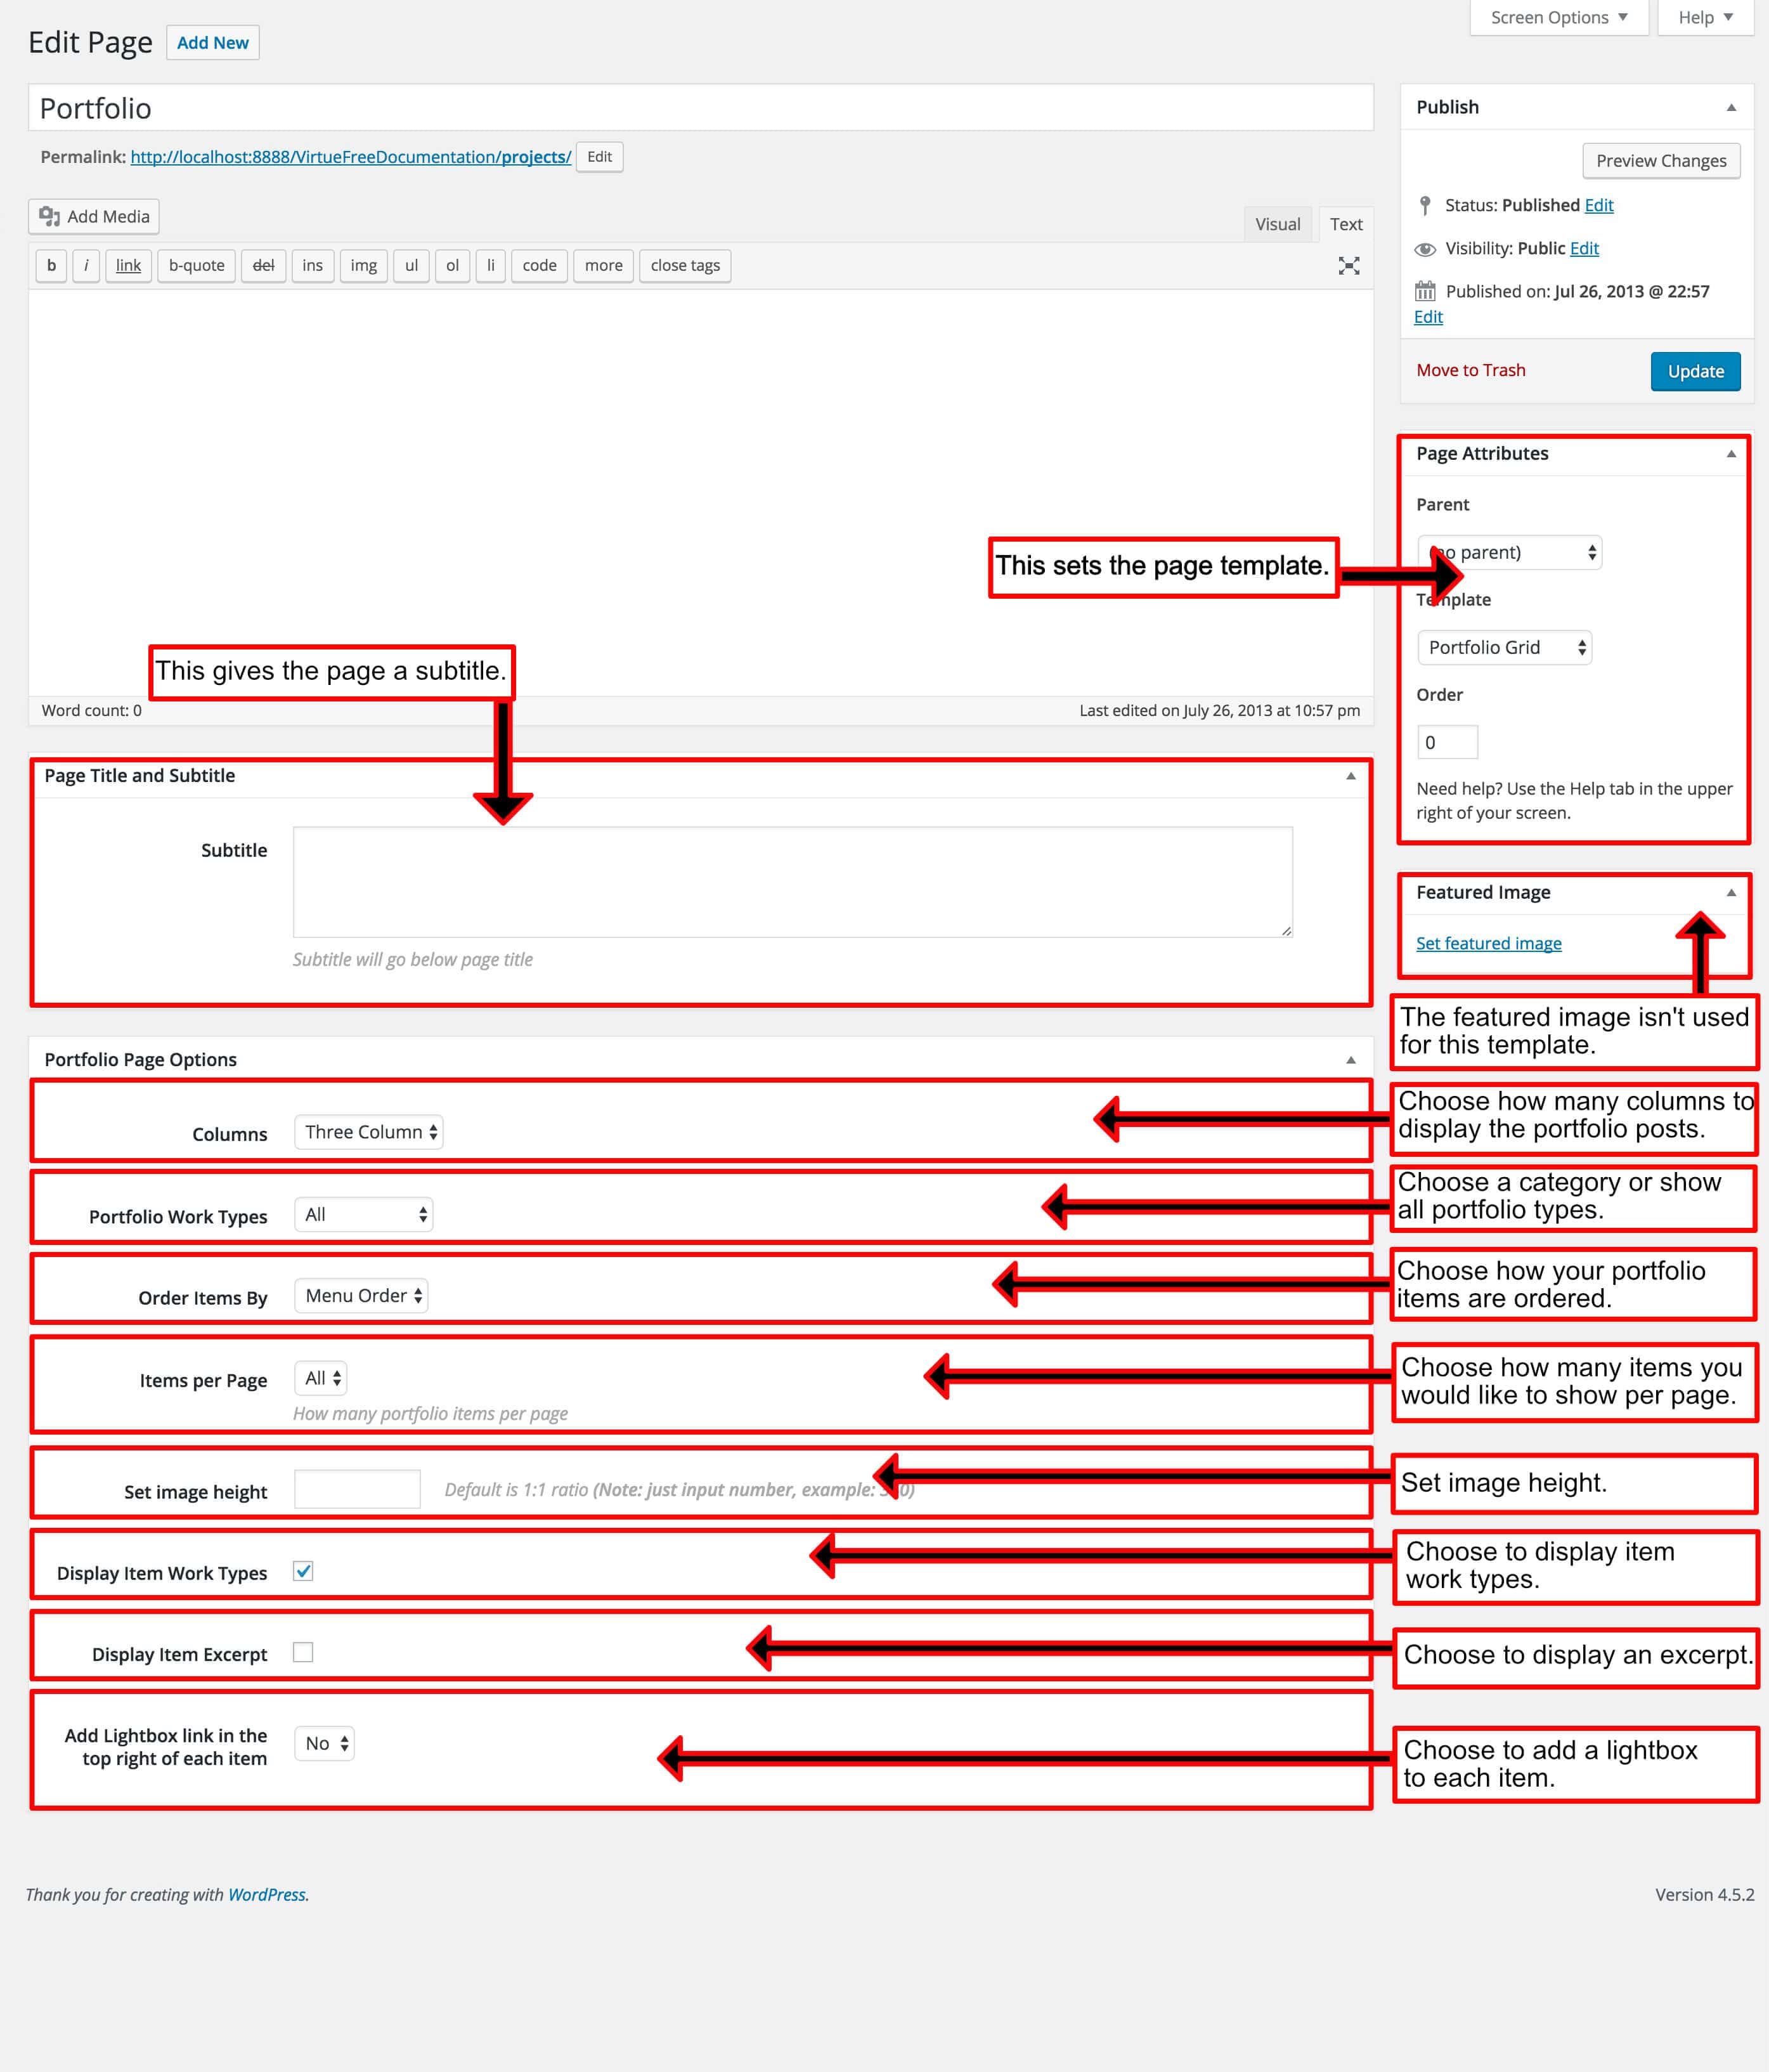Open the Template Portfolio Grid dropdown

click(1504, 648)
